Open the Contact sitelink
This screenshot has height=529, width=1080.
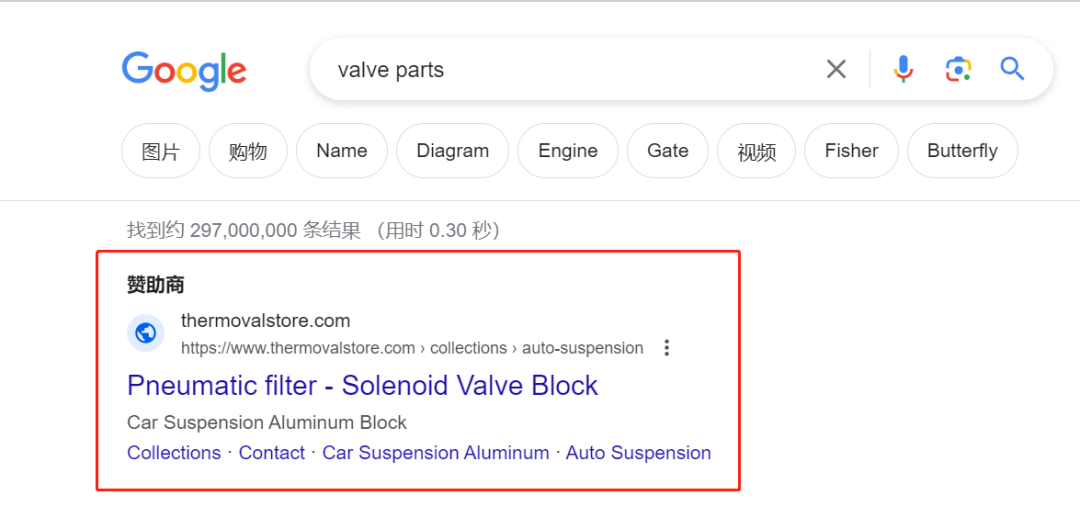click(x=271, y=453)
